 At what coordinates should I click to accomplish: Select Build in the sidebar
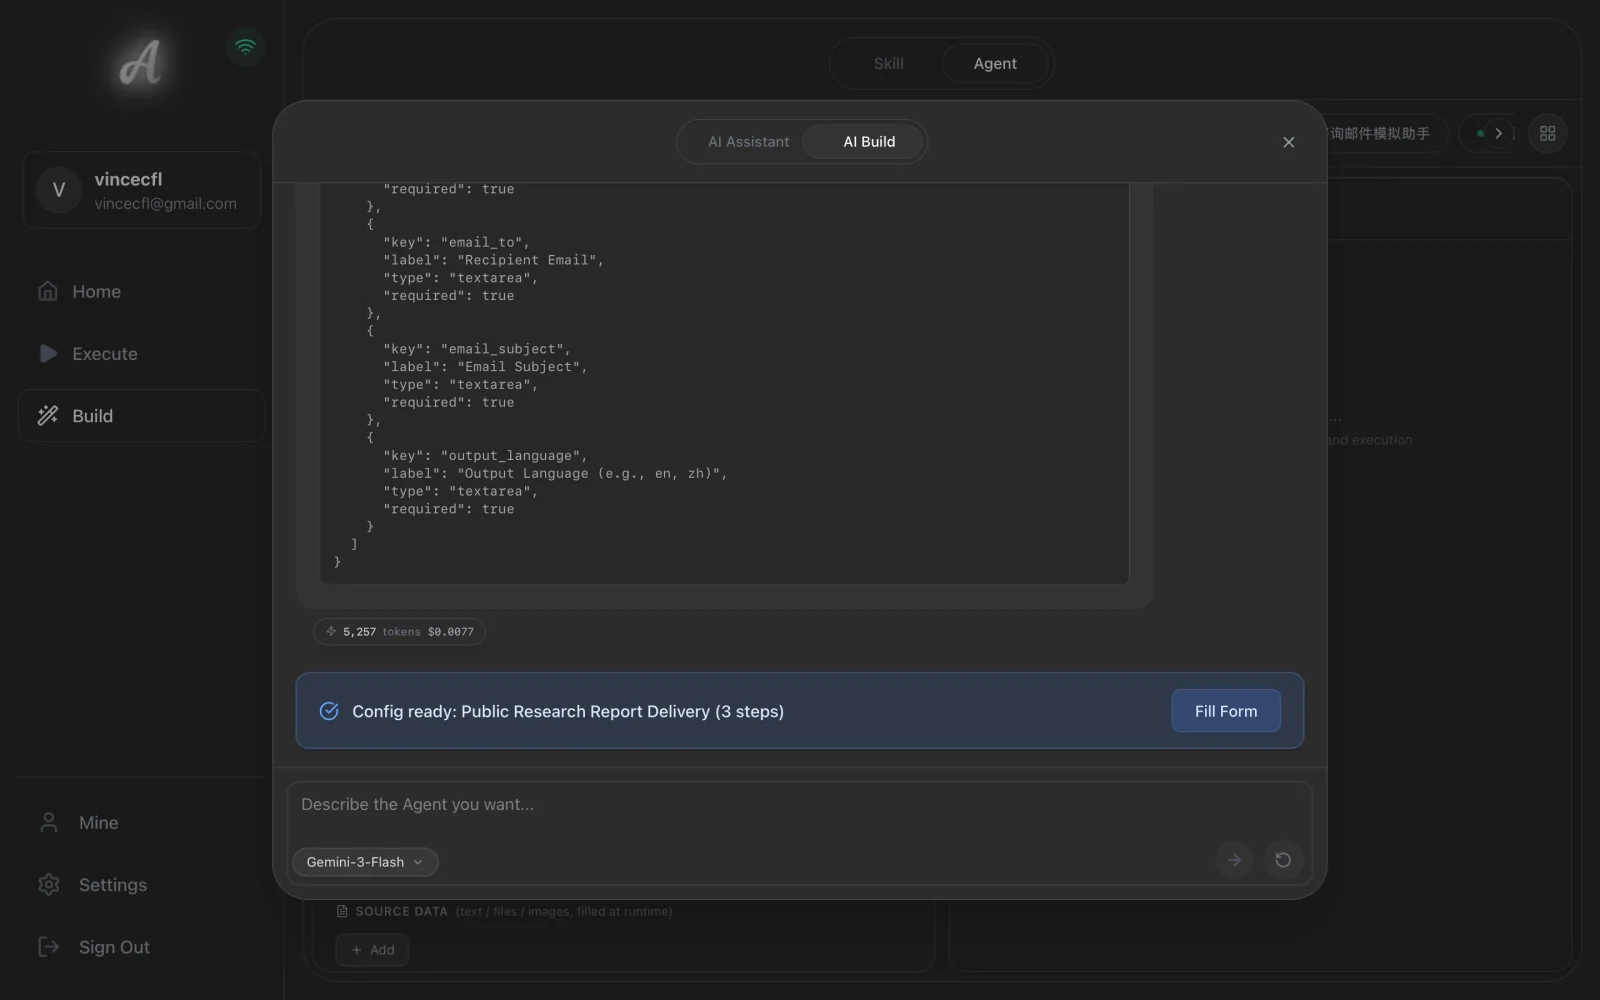click(141, 415)
